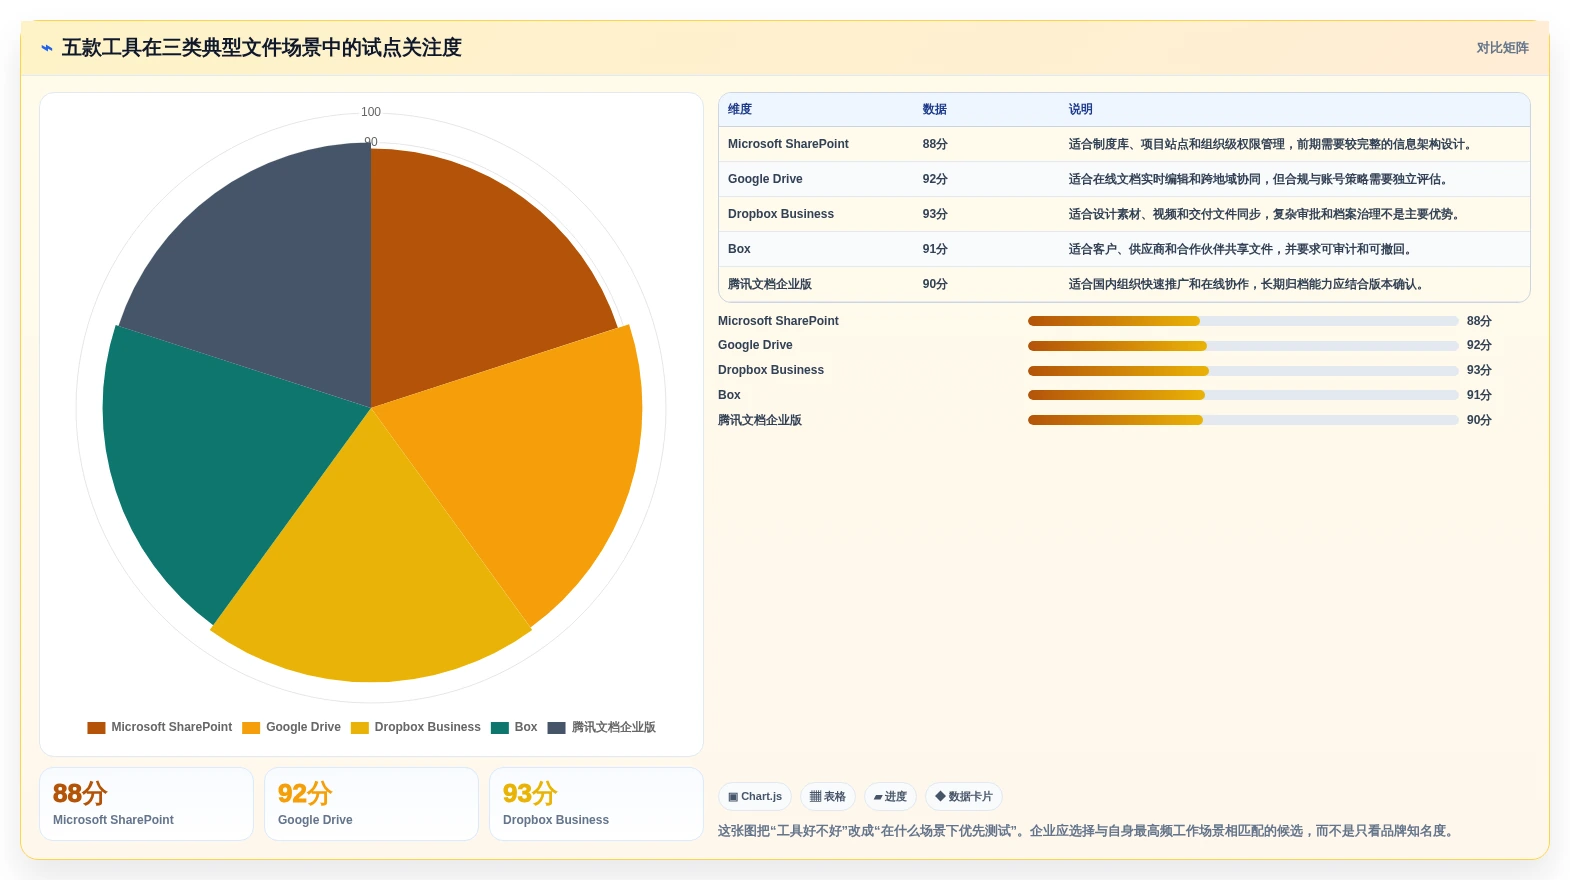
Task: Click the SharePoint description about 制度库
Action: coord(1272,144)
